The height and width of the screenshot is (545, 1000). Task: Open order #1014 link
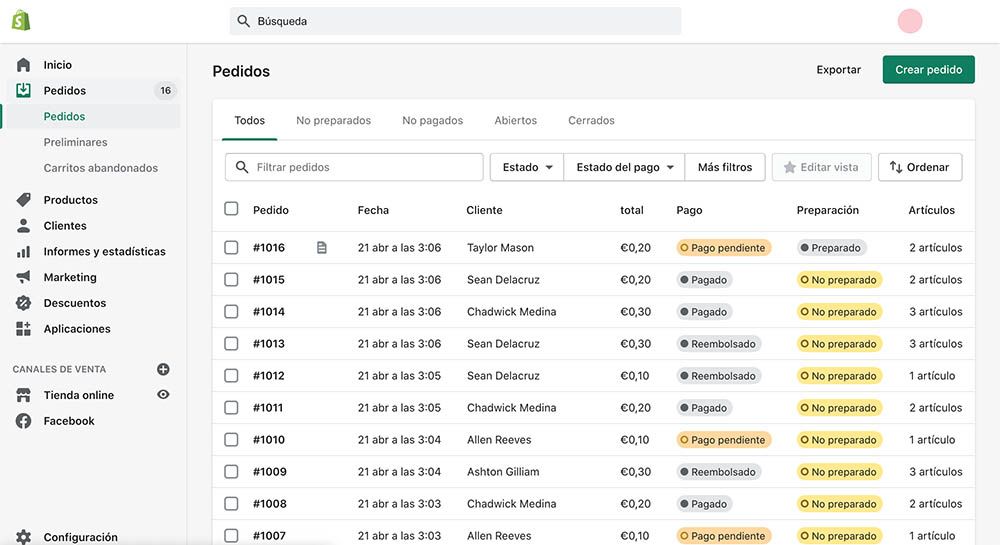[268, 312]
